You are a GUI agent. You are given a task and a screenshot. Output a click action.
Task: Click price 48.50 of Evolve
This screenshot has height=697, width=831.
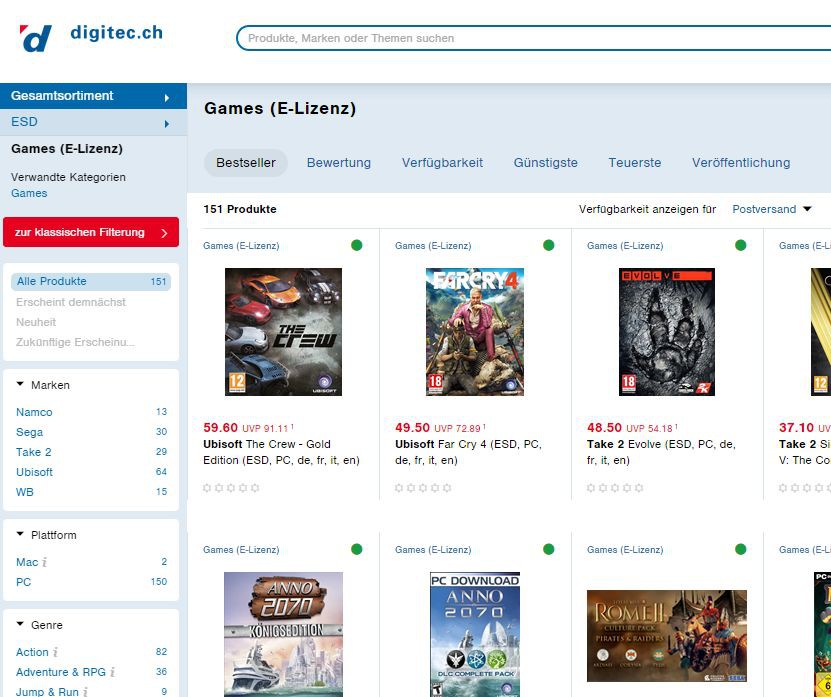(604, 427)
